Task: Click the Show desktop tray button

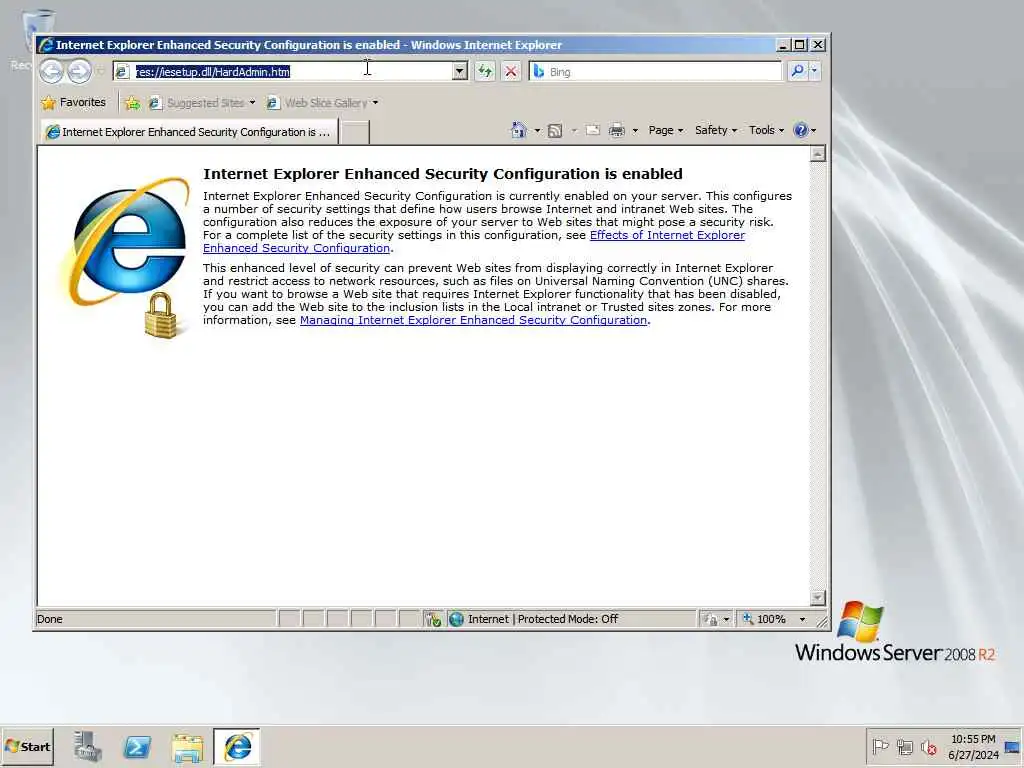Action: pyautogui.click(x=1014, y=747)
